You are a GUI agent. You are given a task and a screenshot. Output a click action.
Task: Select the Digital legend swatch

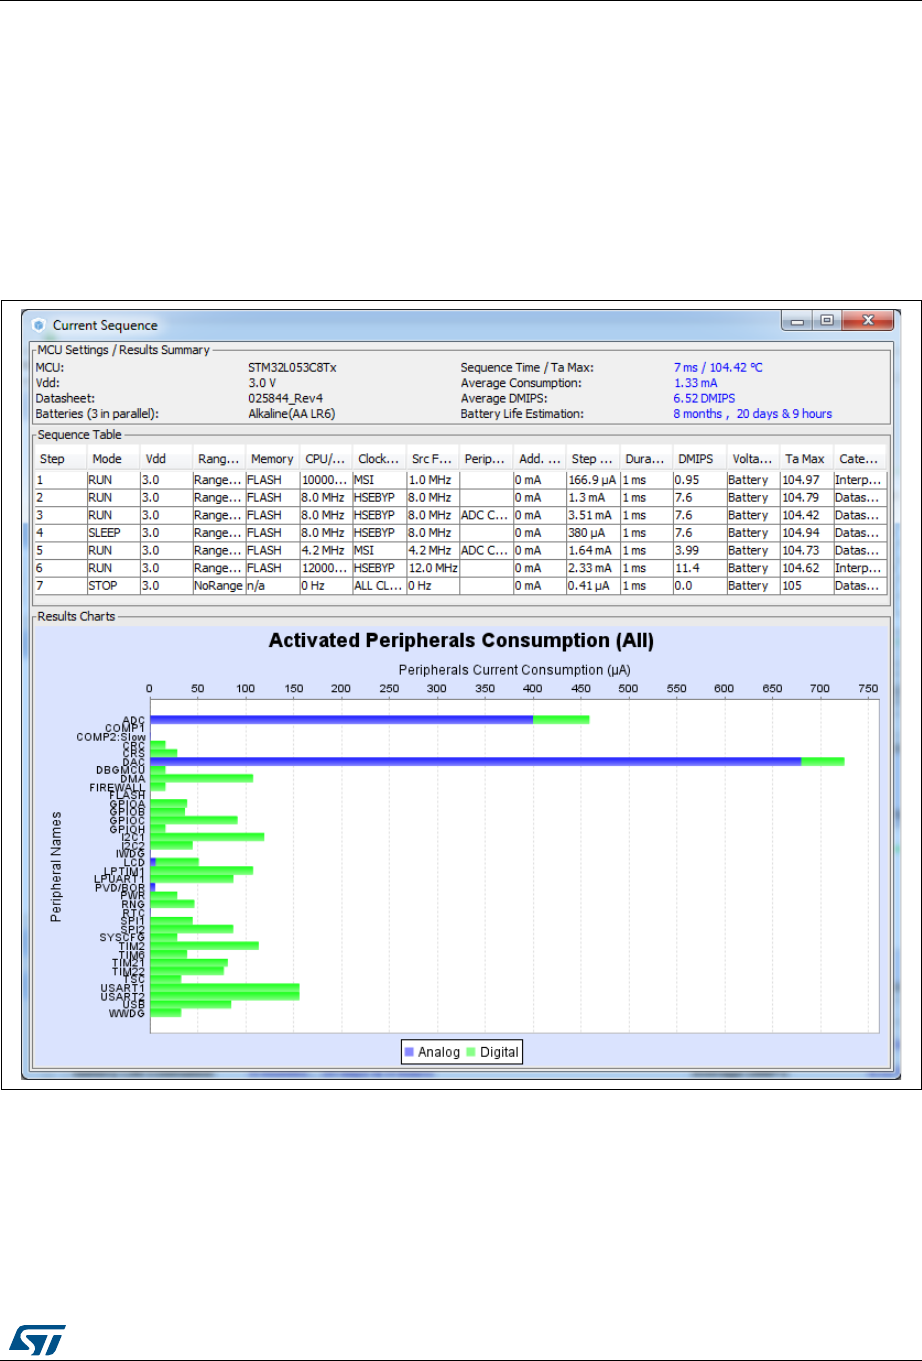471,1052
